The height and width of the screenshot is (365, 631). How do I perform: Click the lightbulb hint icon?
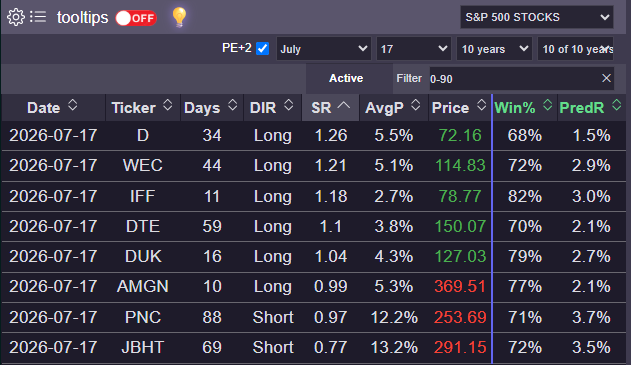[x=179, y=17]
